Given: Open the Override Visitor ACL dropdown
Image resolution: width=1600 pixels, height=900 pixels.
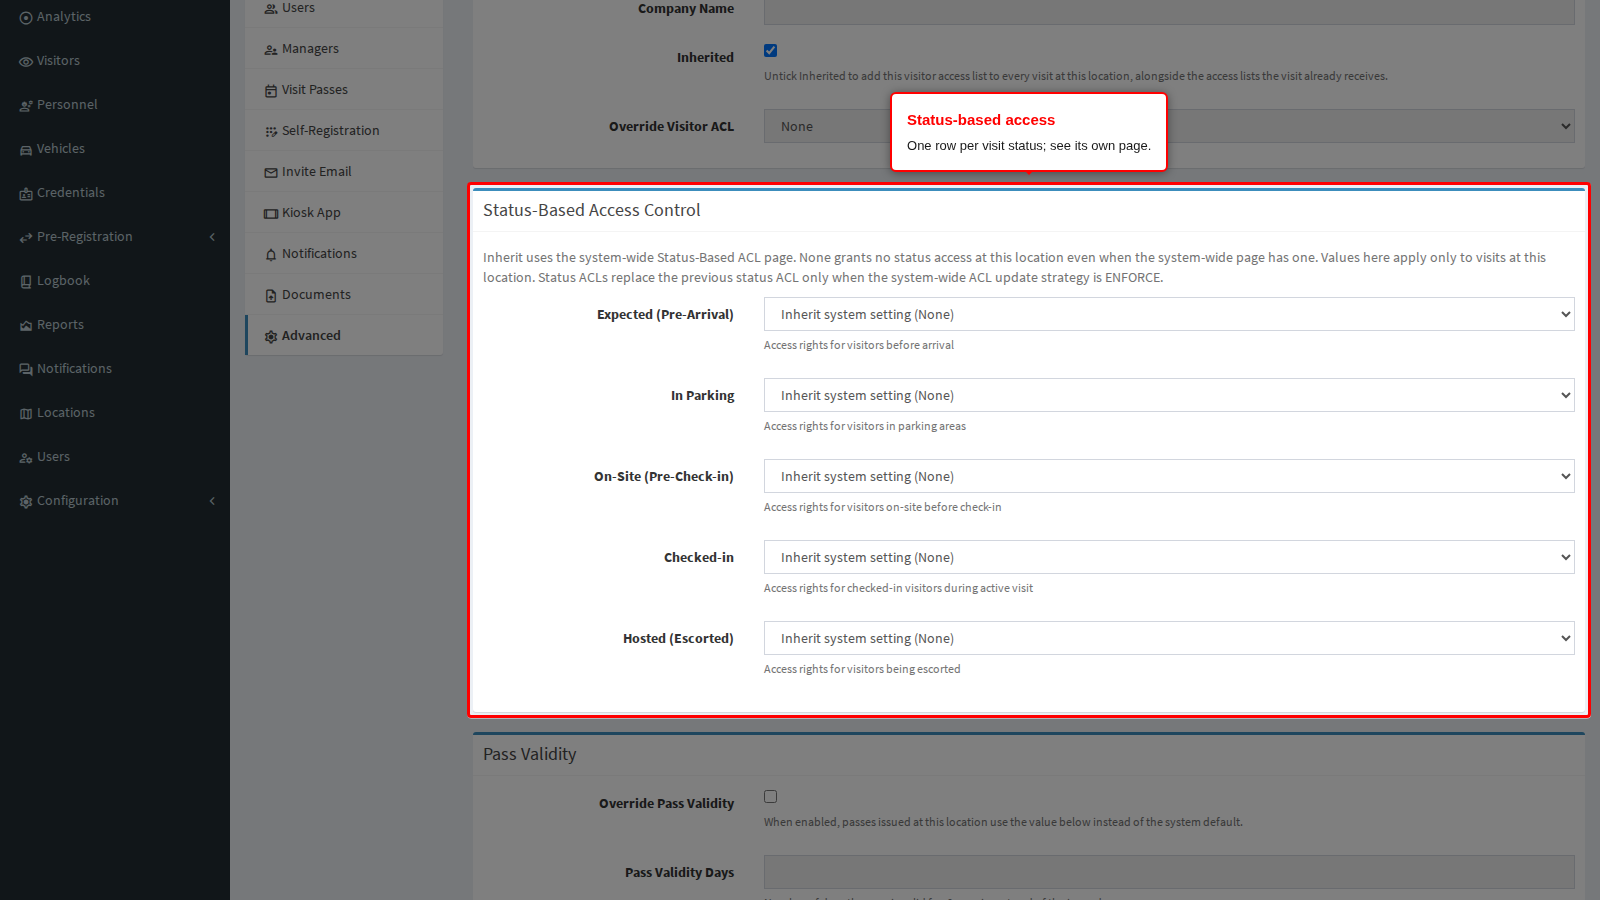Looking at the screenshot, I should click(x=1169, y=126).
